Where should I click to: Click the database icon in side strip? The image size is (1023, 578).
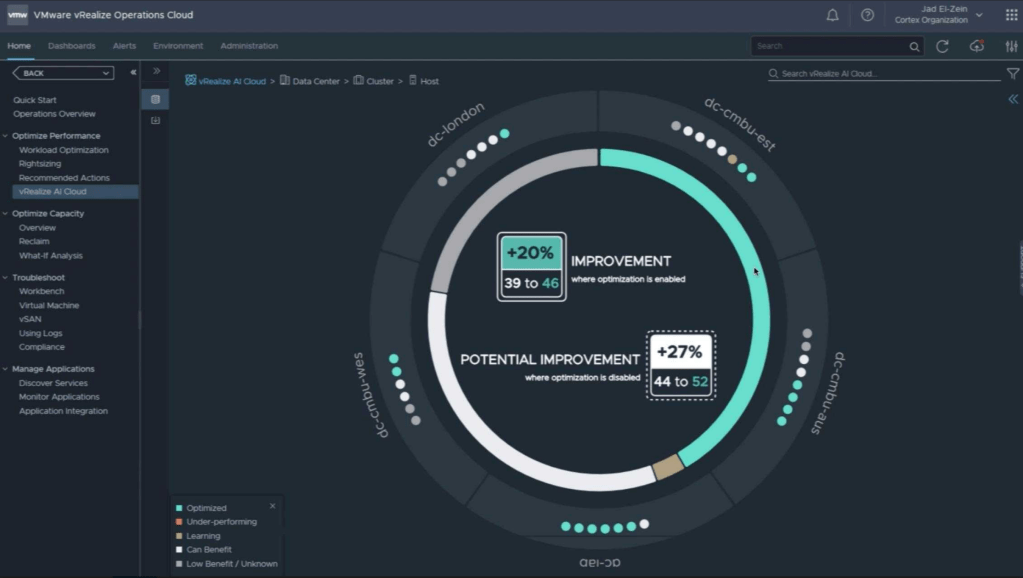155,99
